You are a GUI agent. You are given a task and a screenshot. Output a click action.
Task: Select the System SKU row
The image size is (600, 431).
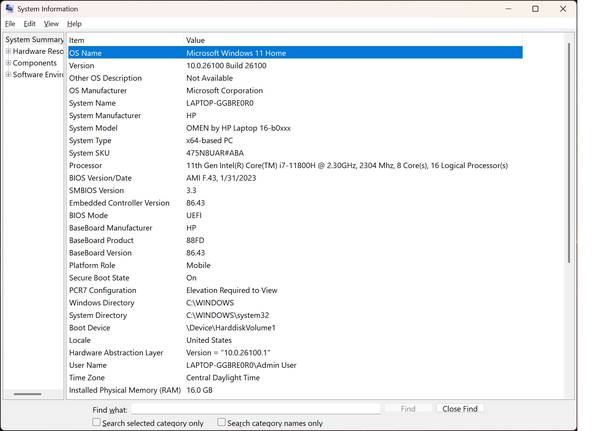[295, 153]
